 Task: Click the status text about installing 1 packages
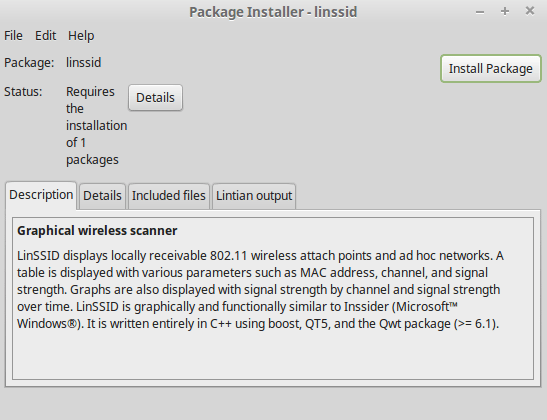pyautogui.click(x=97, y=126)
